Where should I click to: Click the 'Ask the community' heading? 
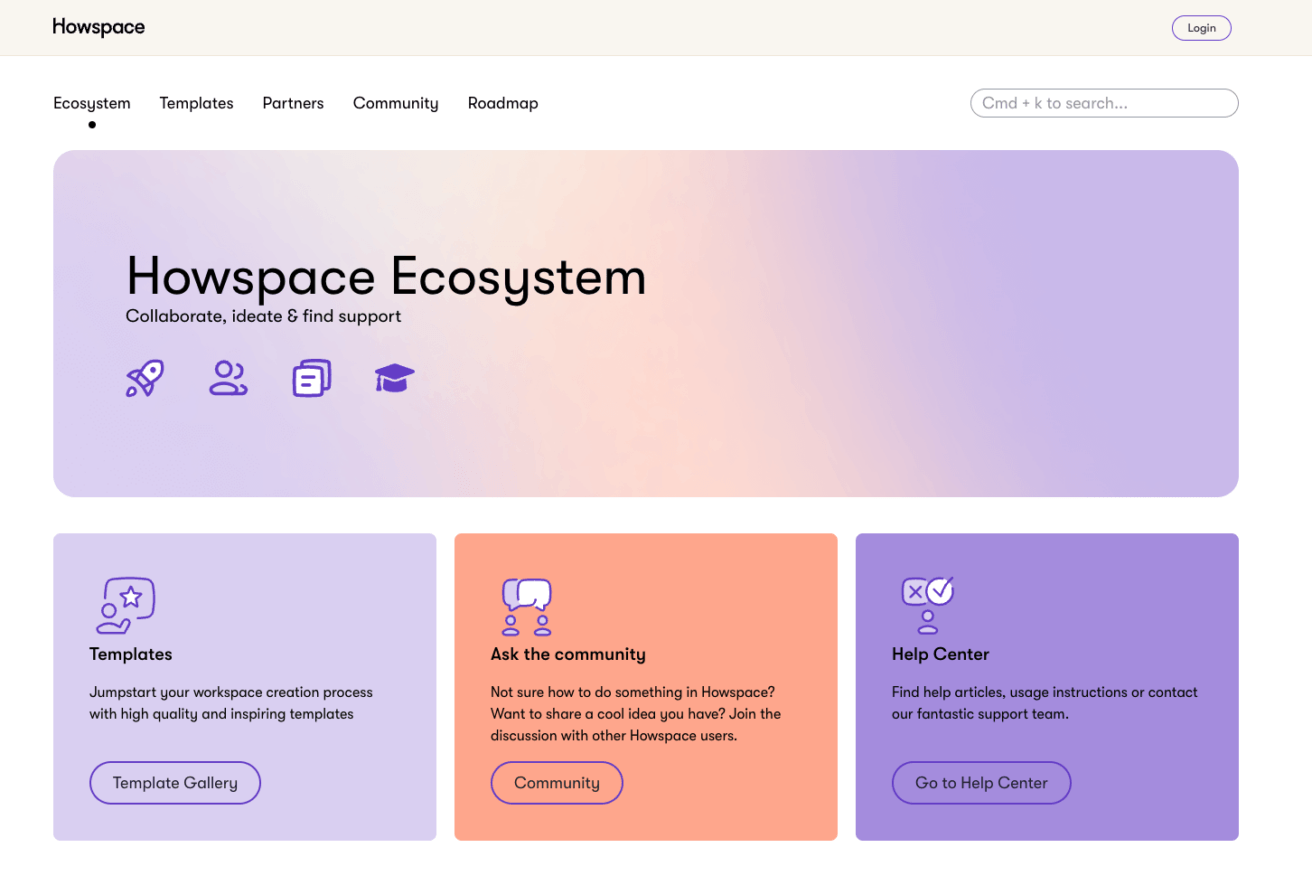pyautogui.click(x=568, y=654)
